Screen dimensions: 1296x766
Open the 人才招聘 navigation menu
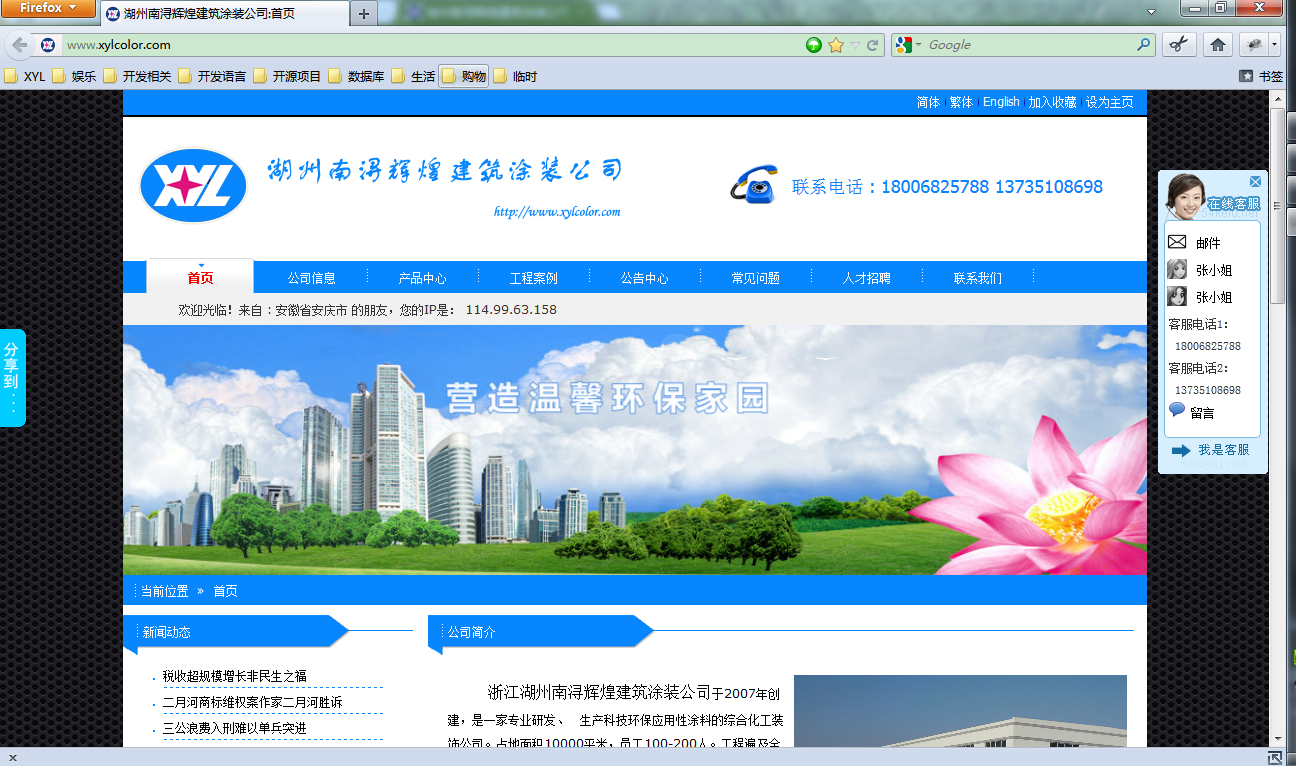point(866,278)
